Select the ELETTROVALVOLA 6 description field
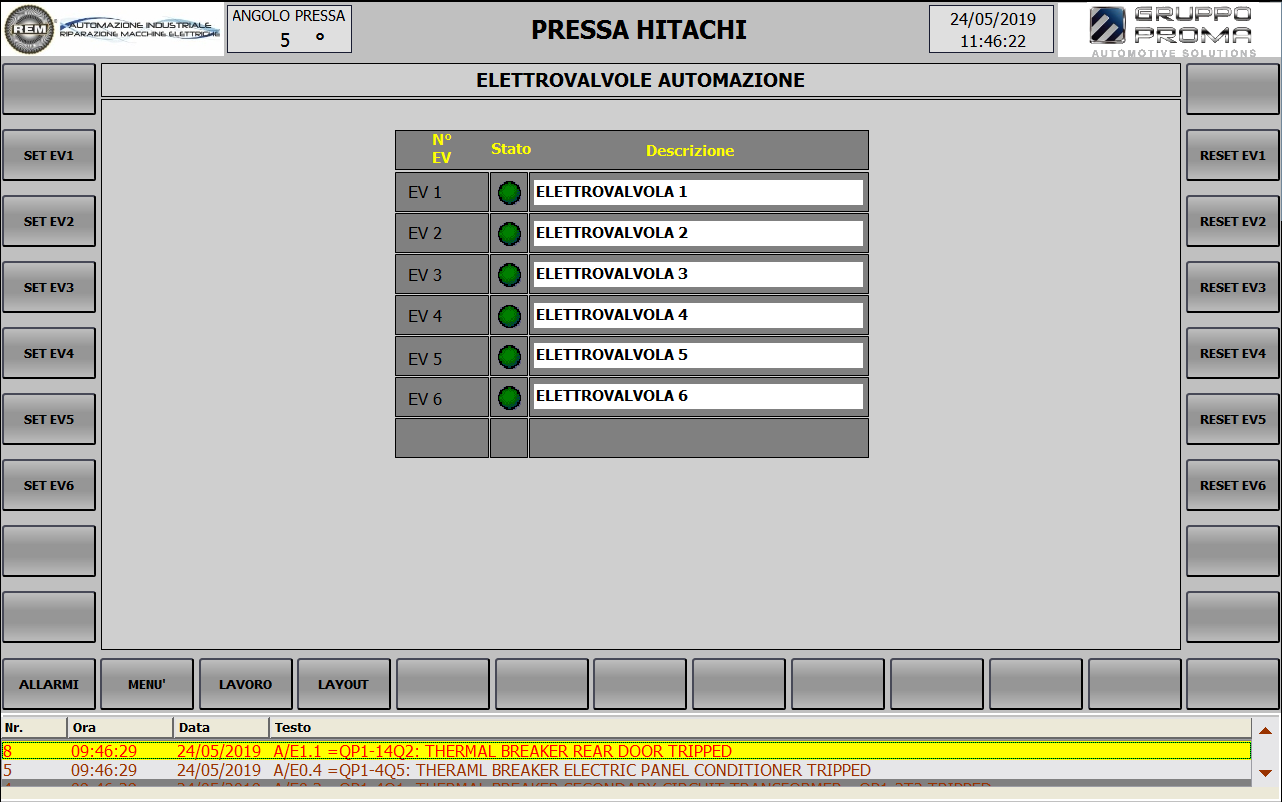The height and width of the screenshot is (802, 1282). point(698,396)
